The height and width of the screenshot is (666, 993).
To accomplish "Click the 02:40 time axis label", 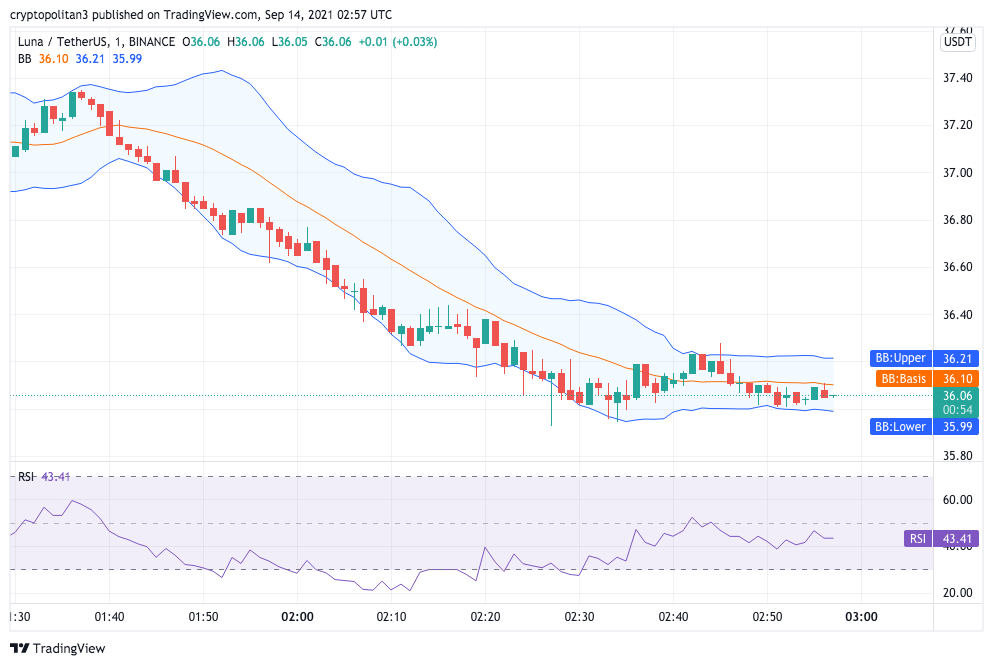I will click(x=673, y=617).
